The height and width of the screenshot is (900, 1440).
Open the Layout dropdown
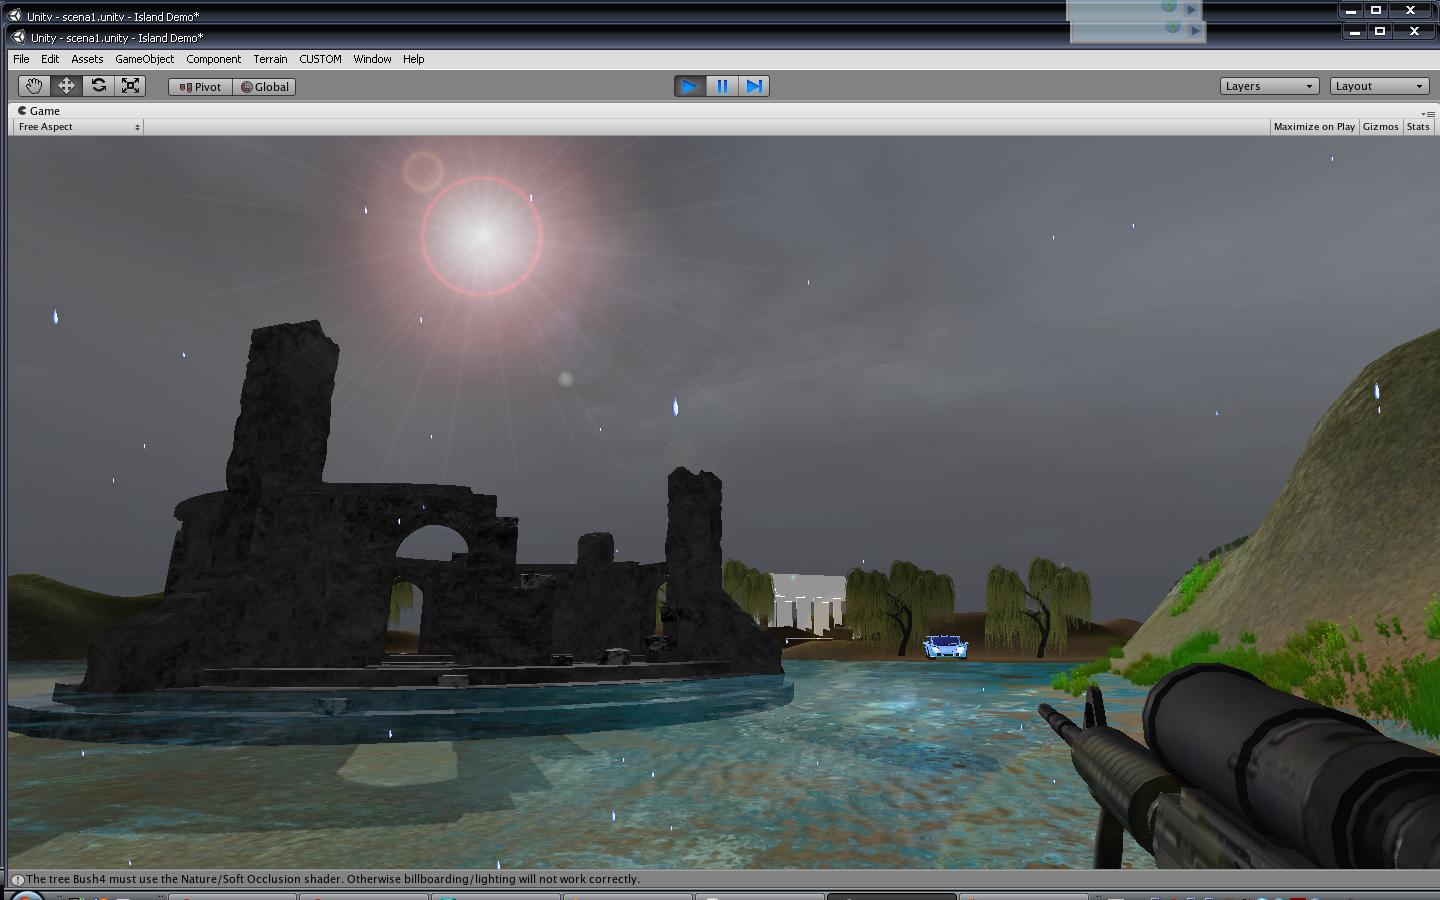(1379, 86)
